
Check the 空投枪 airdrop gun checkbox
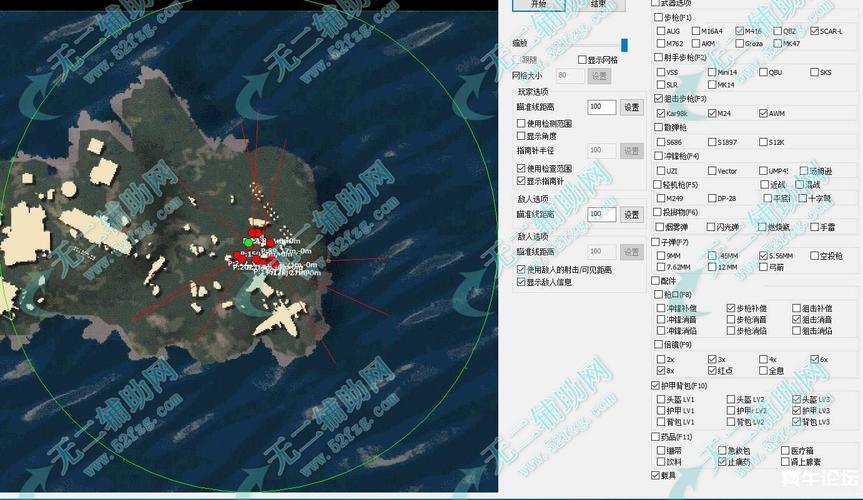point(814,256)
